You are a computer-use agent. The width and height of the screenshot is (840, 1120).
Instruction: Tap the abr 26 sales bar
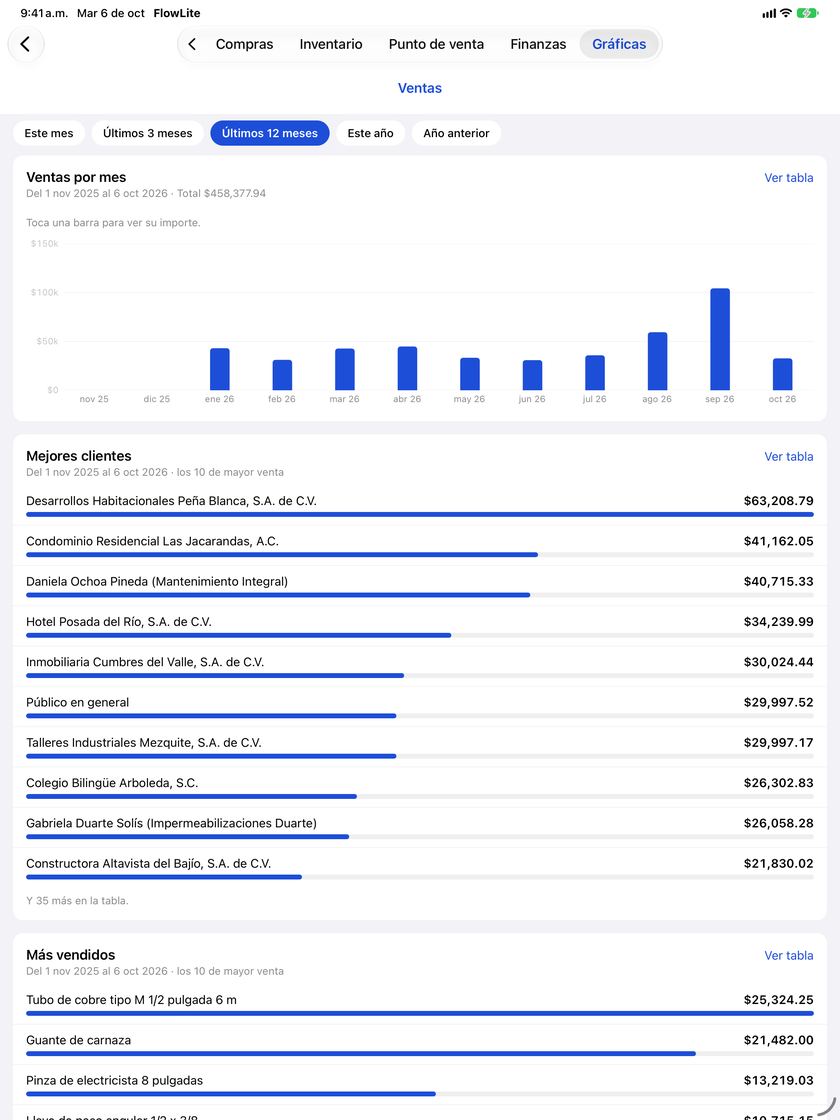click(407, 369)
